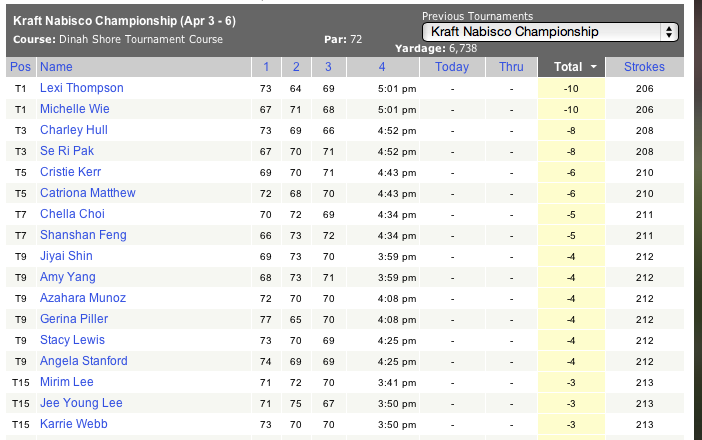Open Lexi Thompson's player page
The width and height of the screenshot is (702, 440).
pyautogui.click(x=82, y=88)
